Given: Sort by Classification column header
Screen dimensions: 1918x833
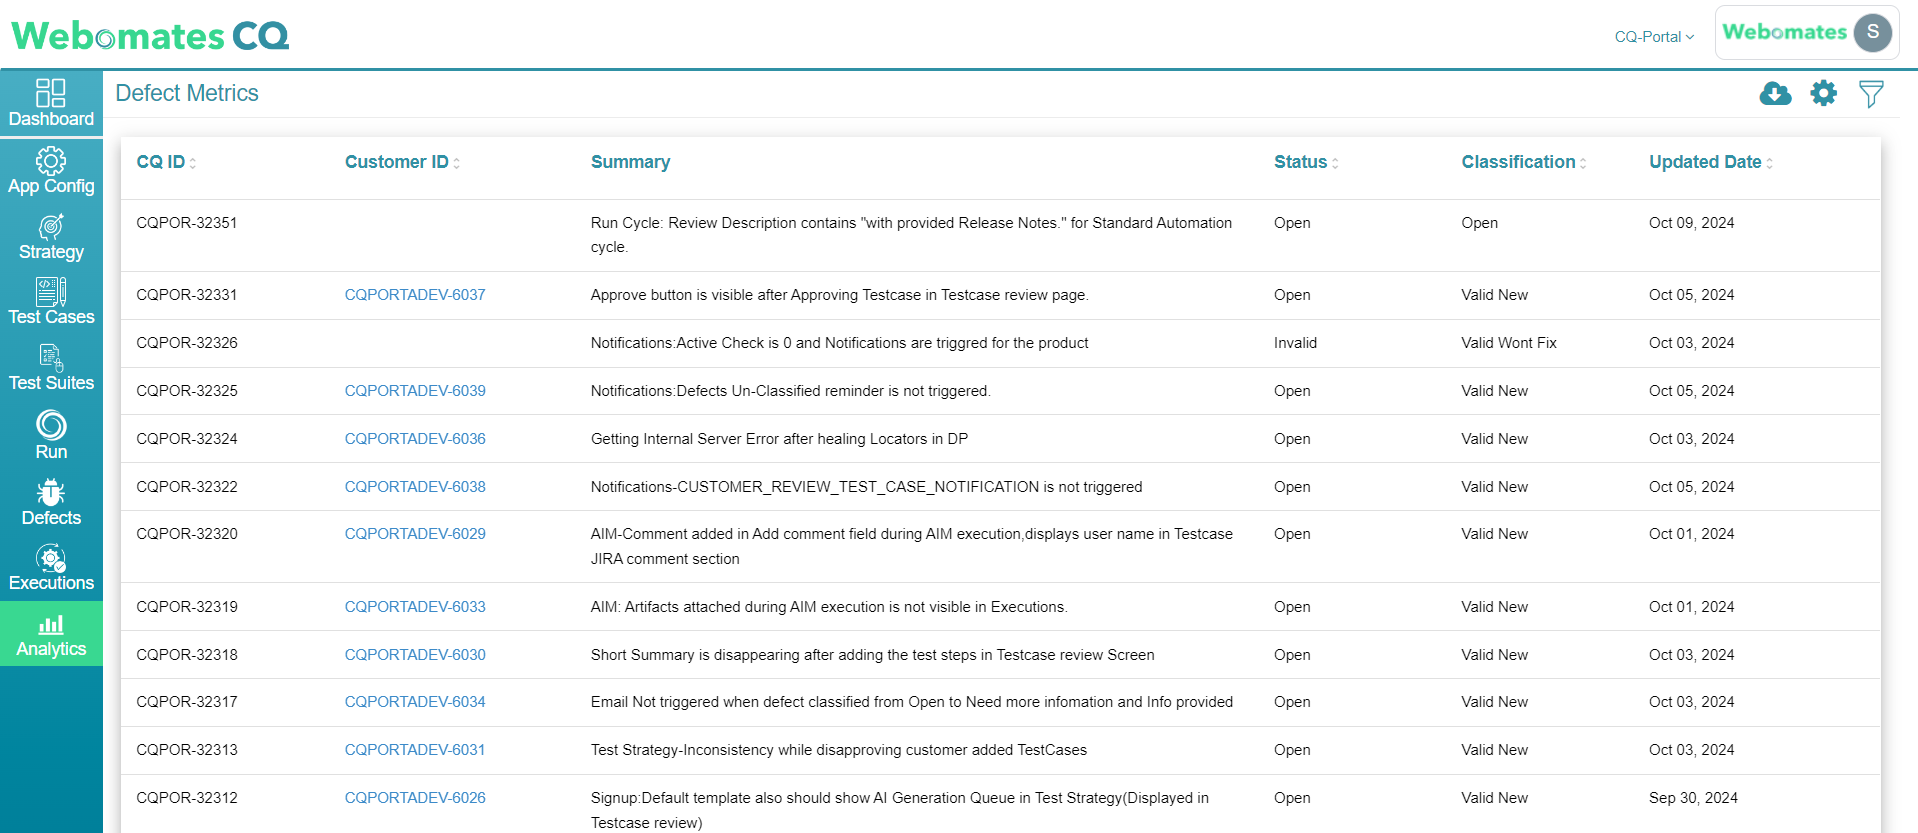Looking at the screenshot, I should 1524,162.
